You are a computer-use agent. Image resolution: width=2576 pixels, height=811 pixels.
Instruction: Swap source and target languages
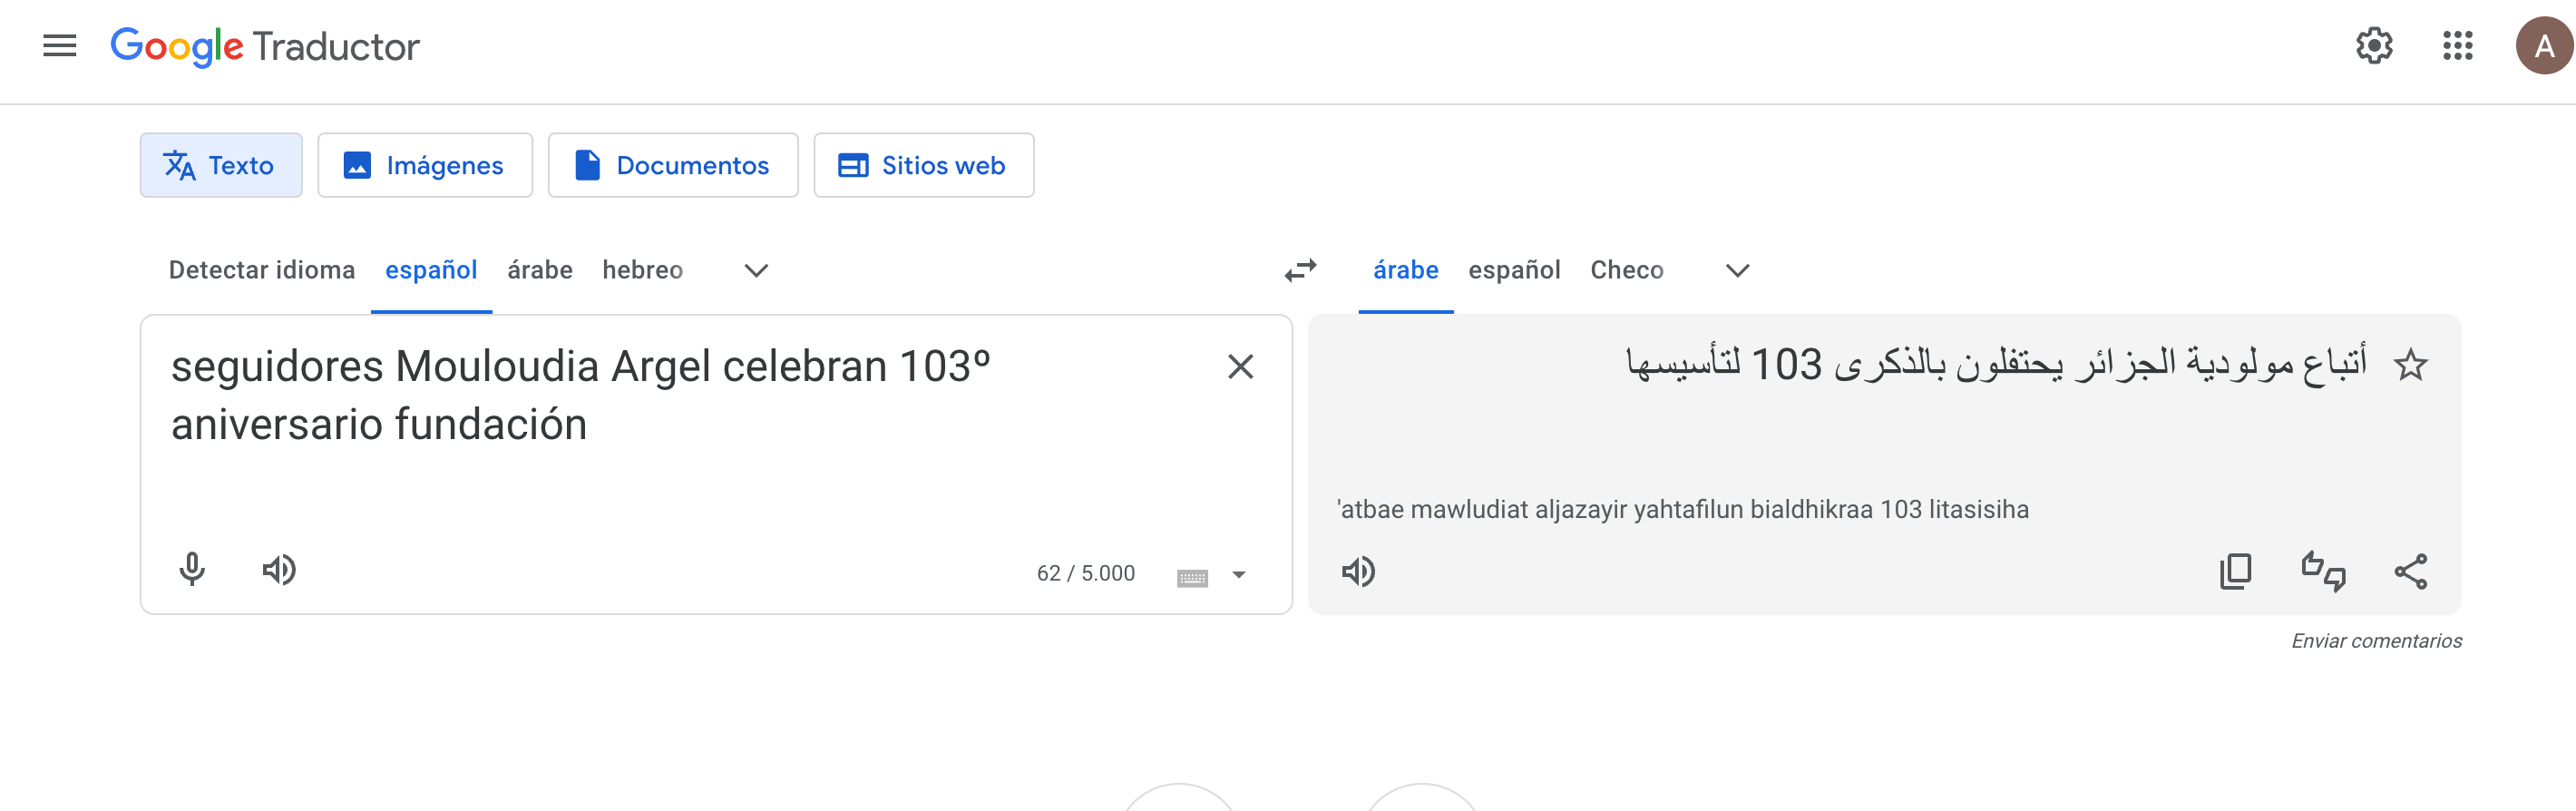coord(1300,270)
